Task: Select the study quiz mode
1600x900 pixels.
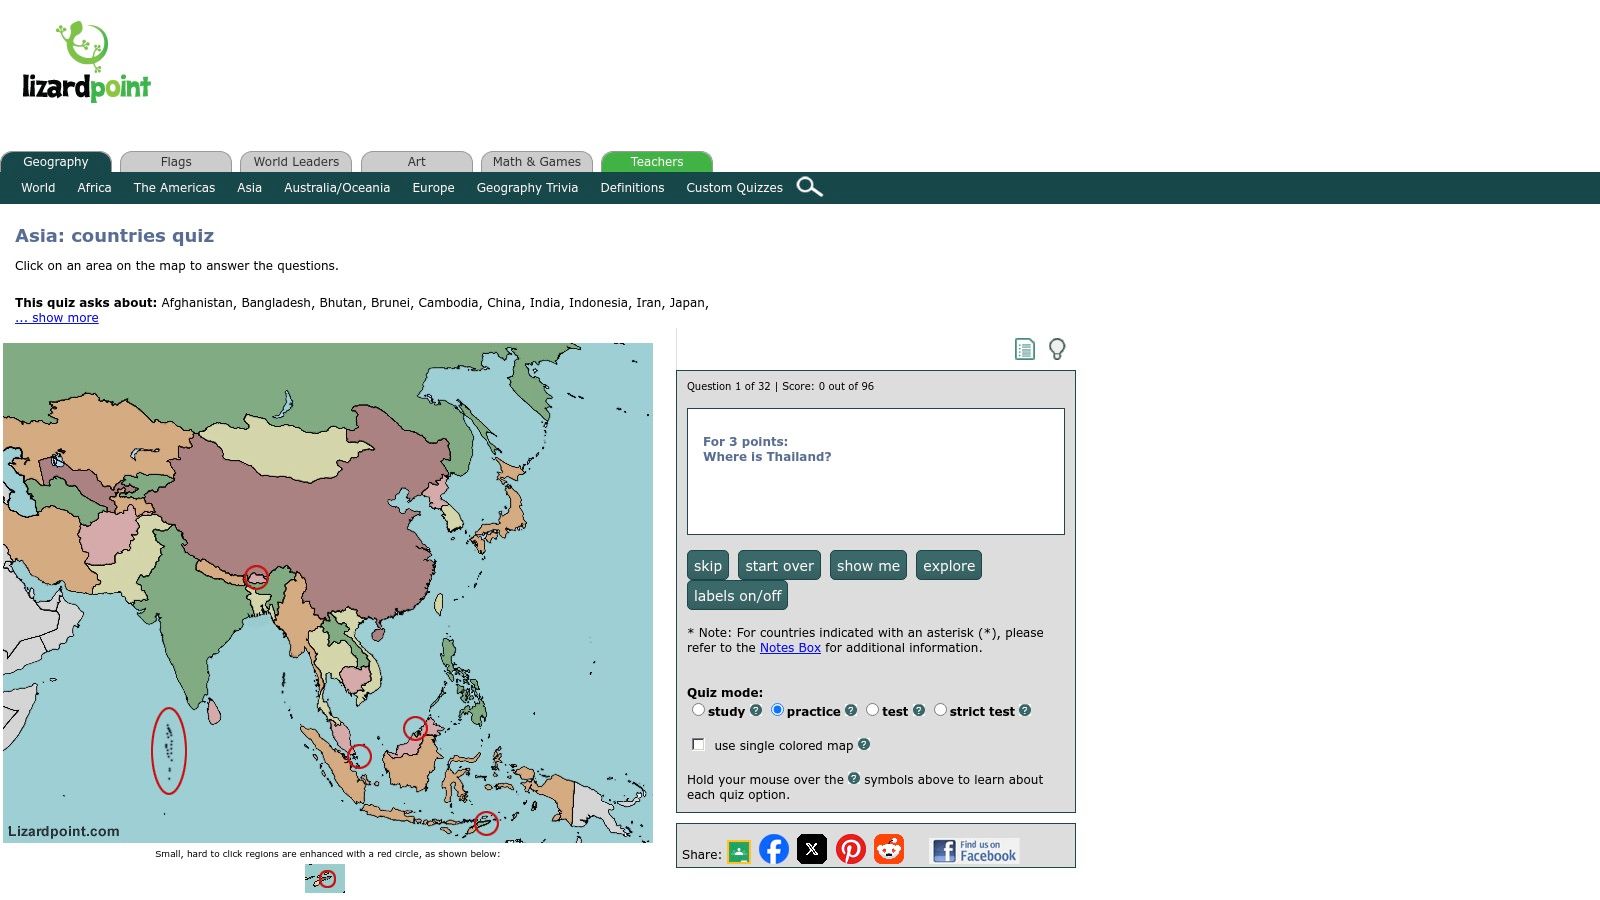Action: (698, 710)
